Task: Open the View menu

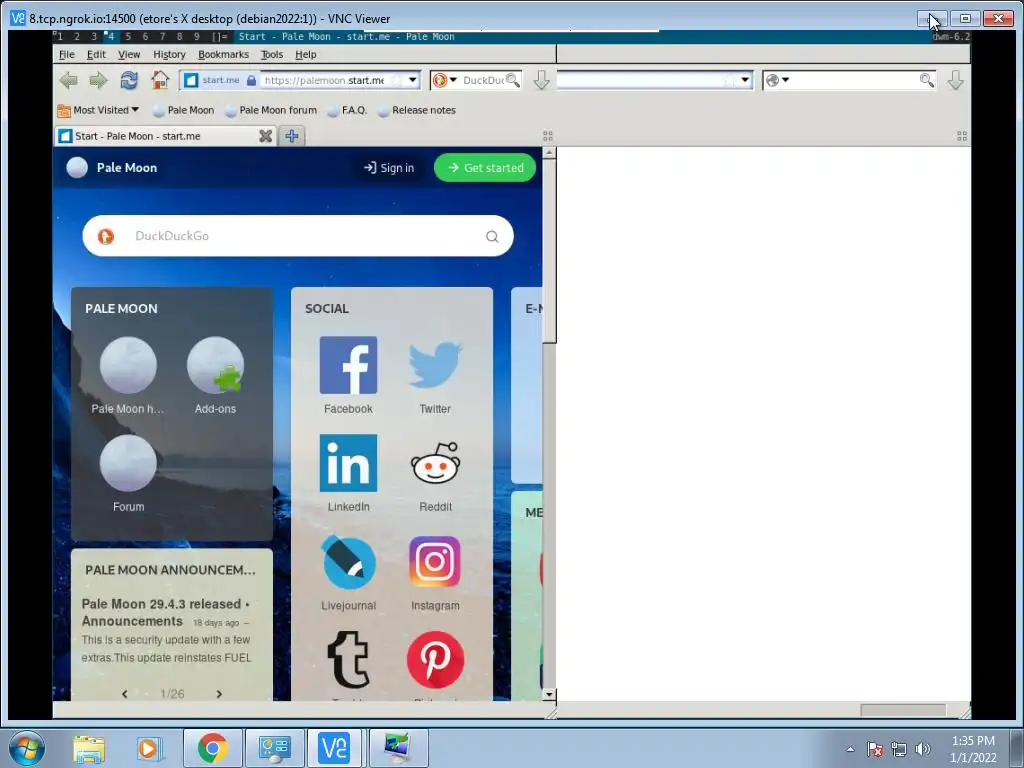Action: coord(129,54)
